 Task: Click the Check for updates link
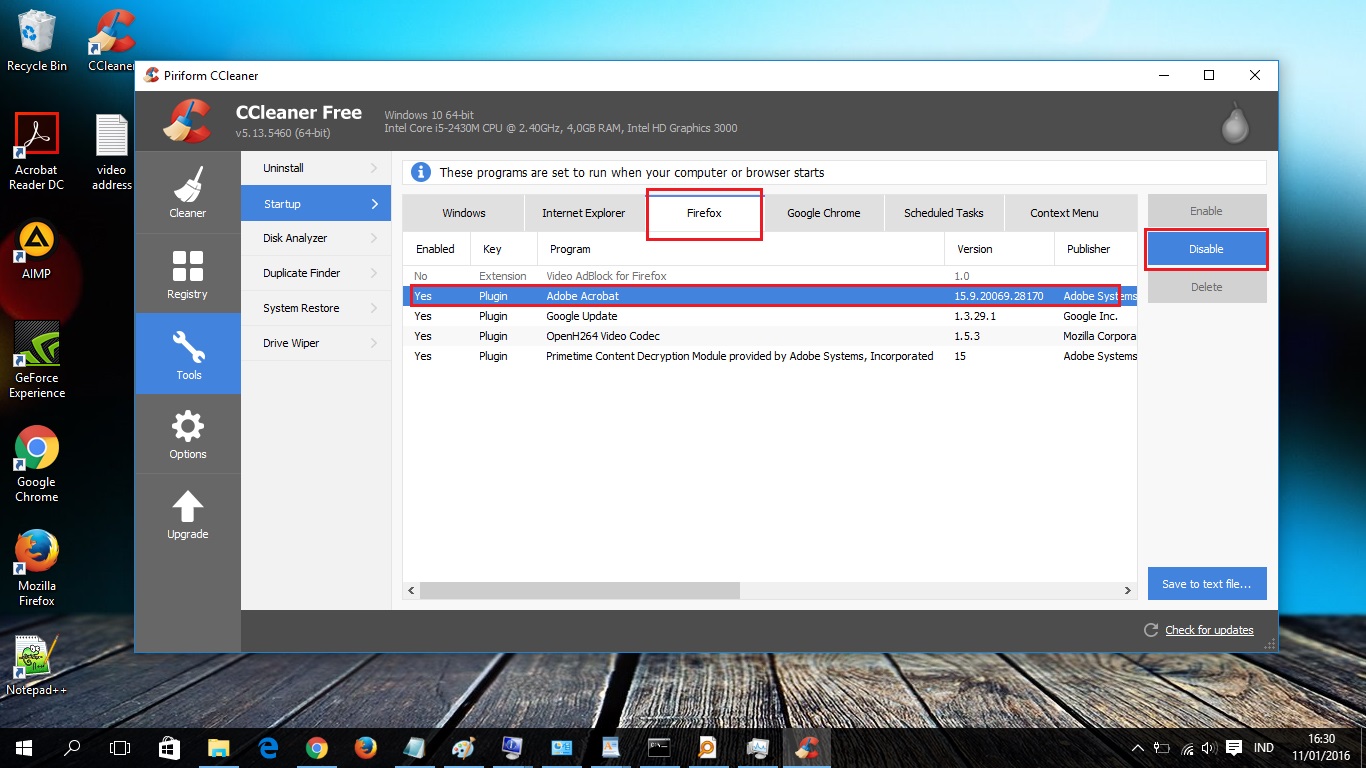pyautogui.click(x=1209, y=630)
